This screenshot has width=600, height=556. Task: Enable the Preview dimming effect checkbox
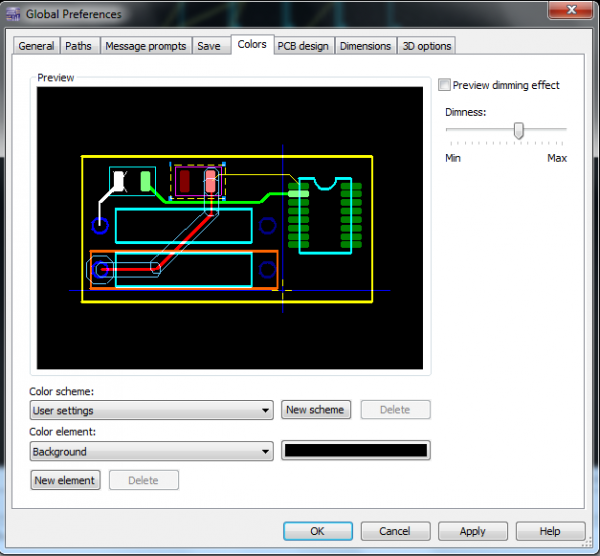point(446,85)
